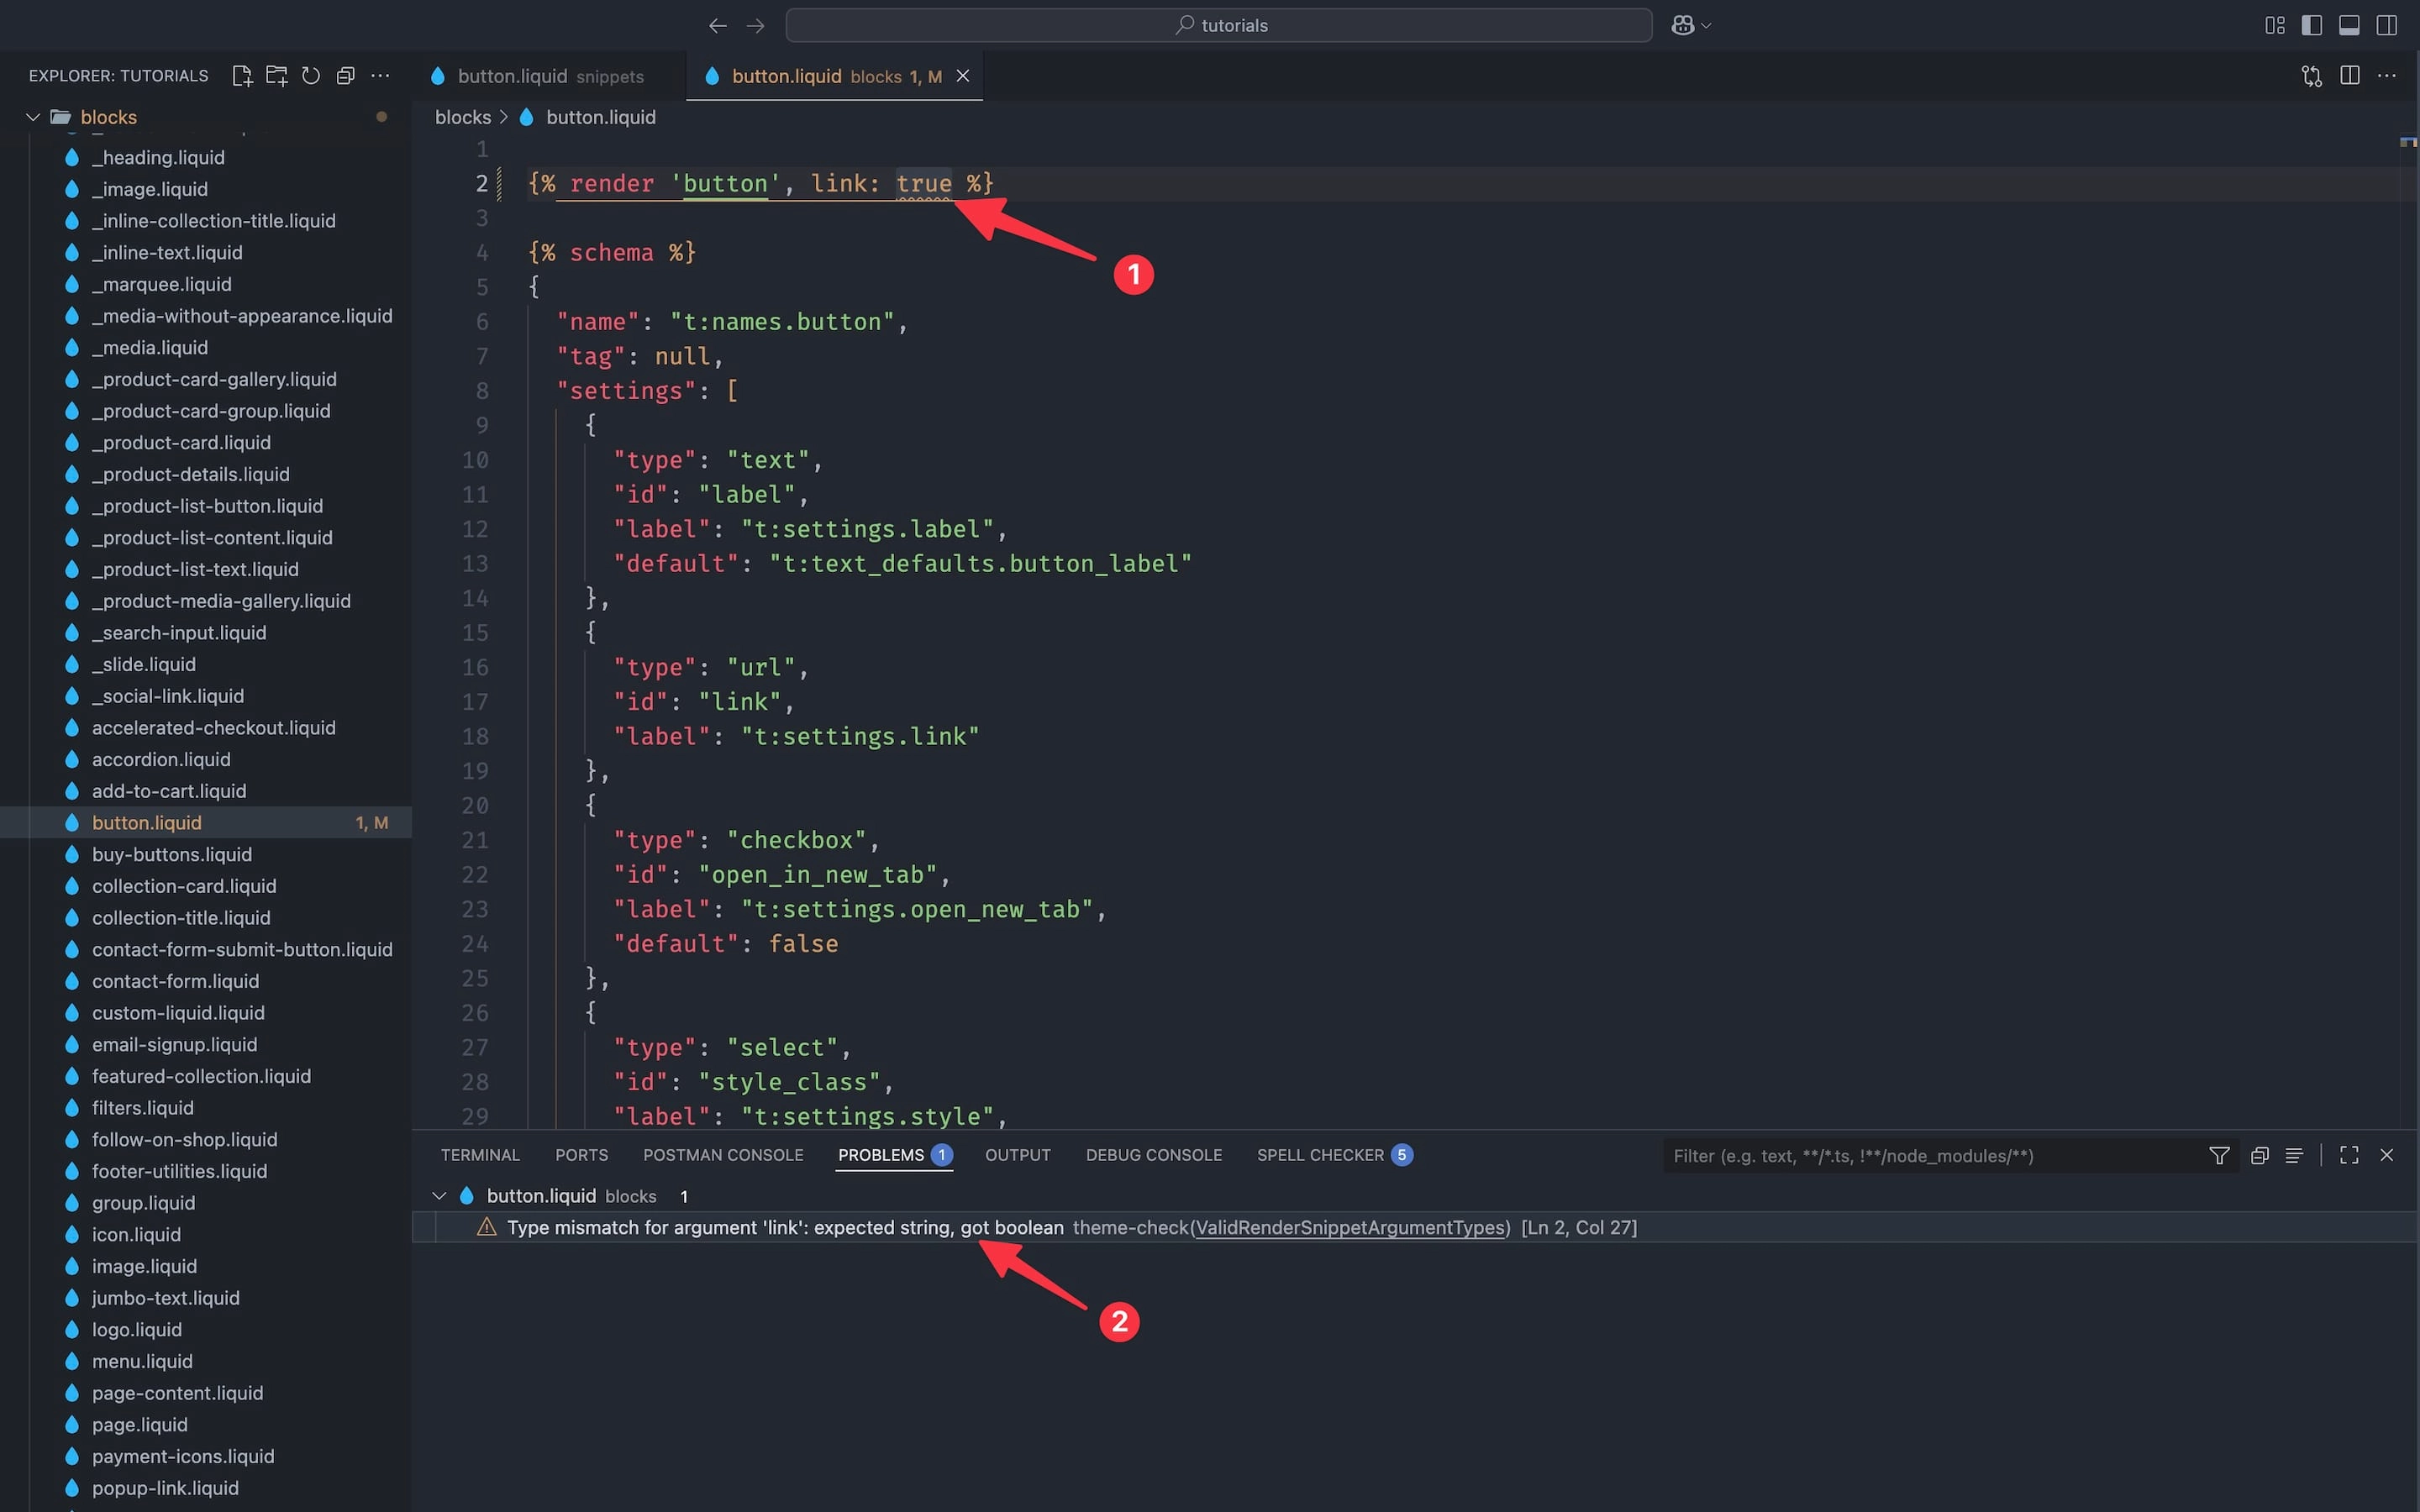2420x1512 pixels.
Task: Open payment-icons.liquid file
Action: click(x=183, y=1456)
